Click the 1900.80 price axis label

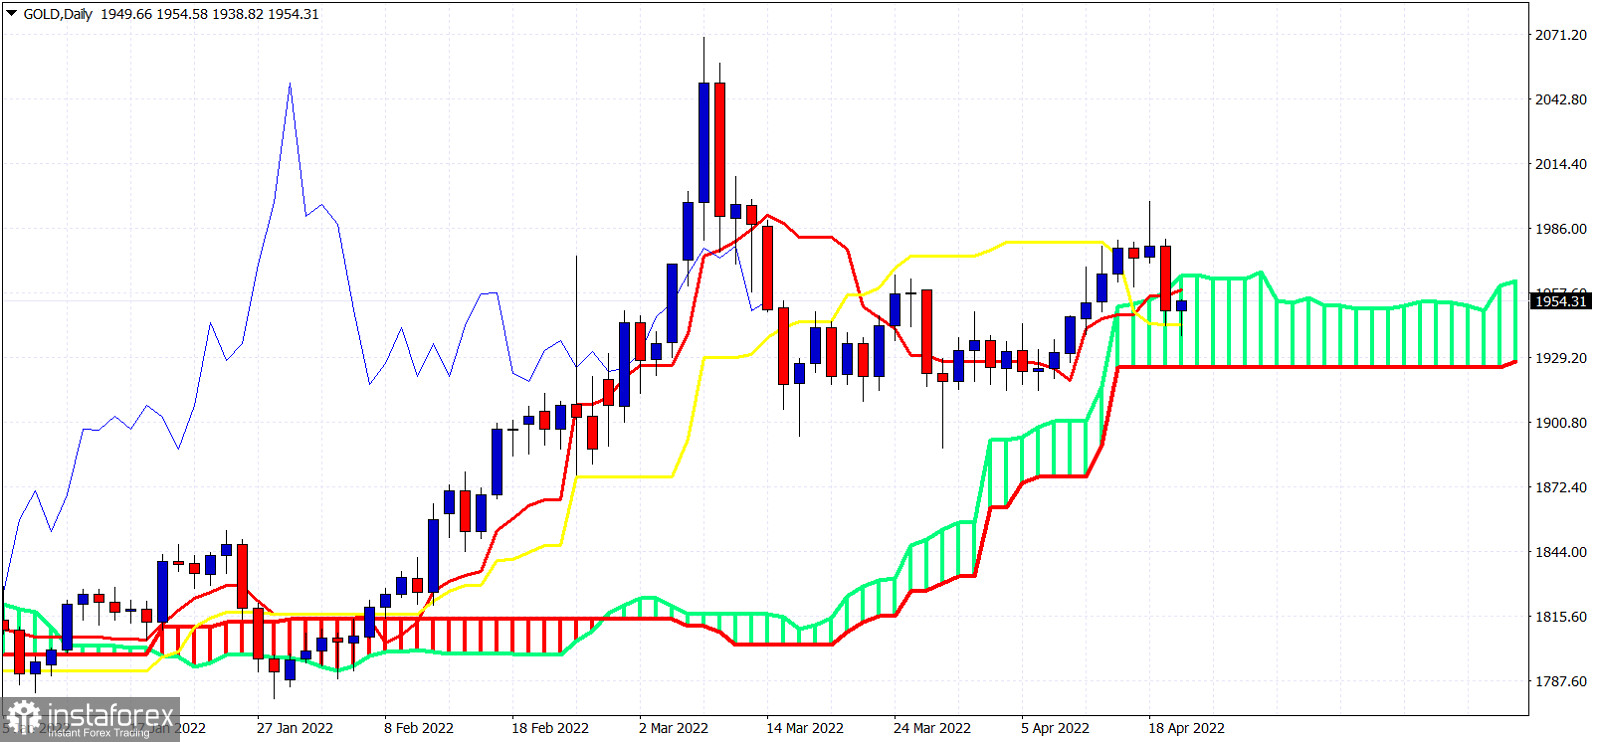click(1561, 423)
